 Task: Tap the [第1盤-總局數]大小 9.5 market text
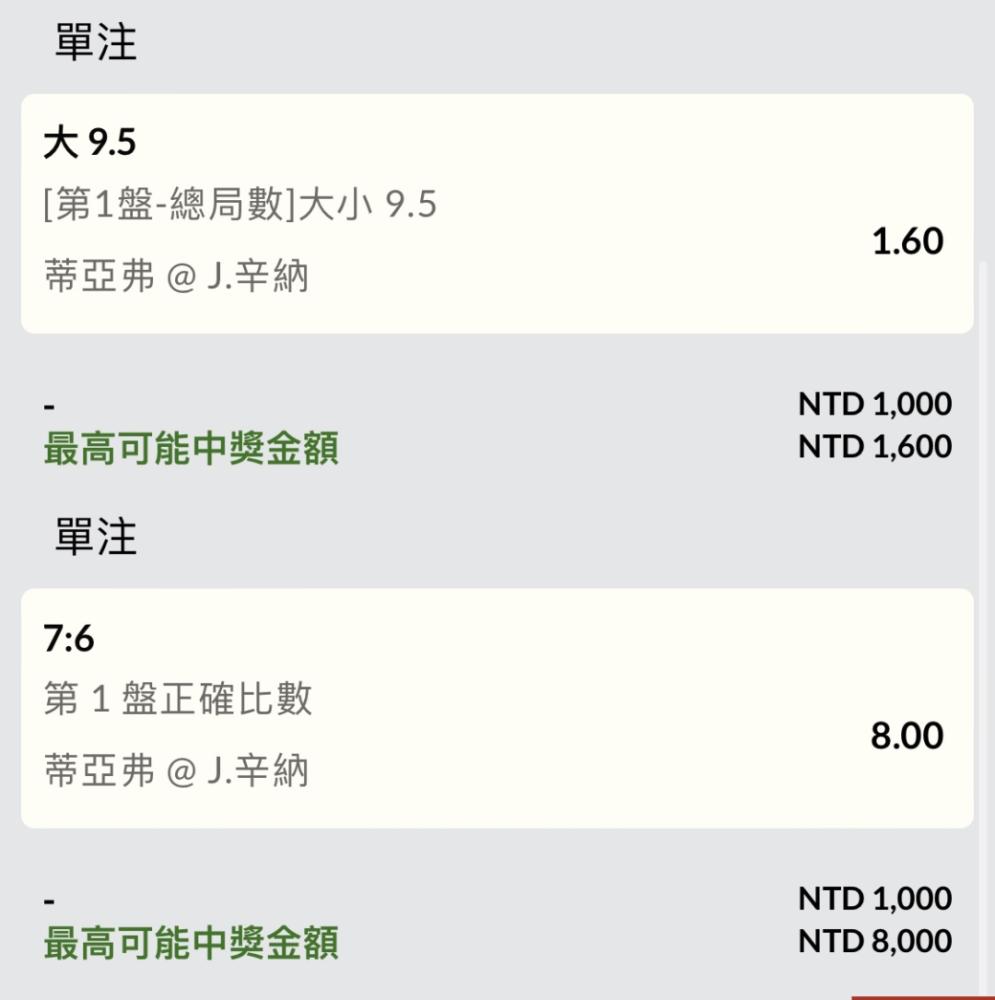[240, 204]
